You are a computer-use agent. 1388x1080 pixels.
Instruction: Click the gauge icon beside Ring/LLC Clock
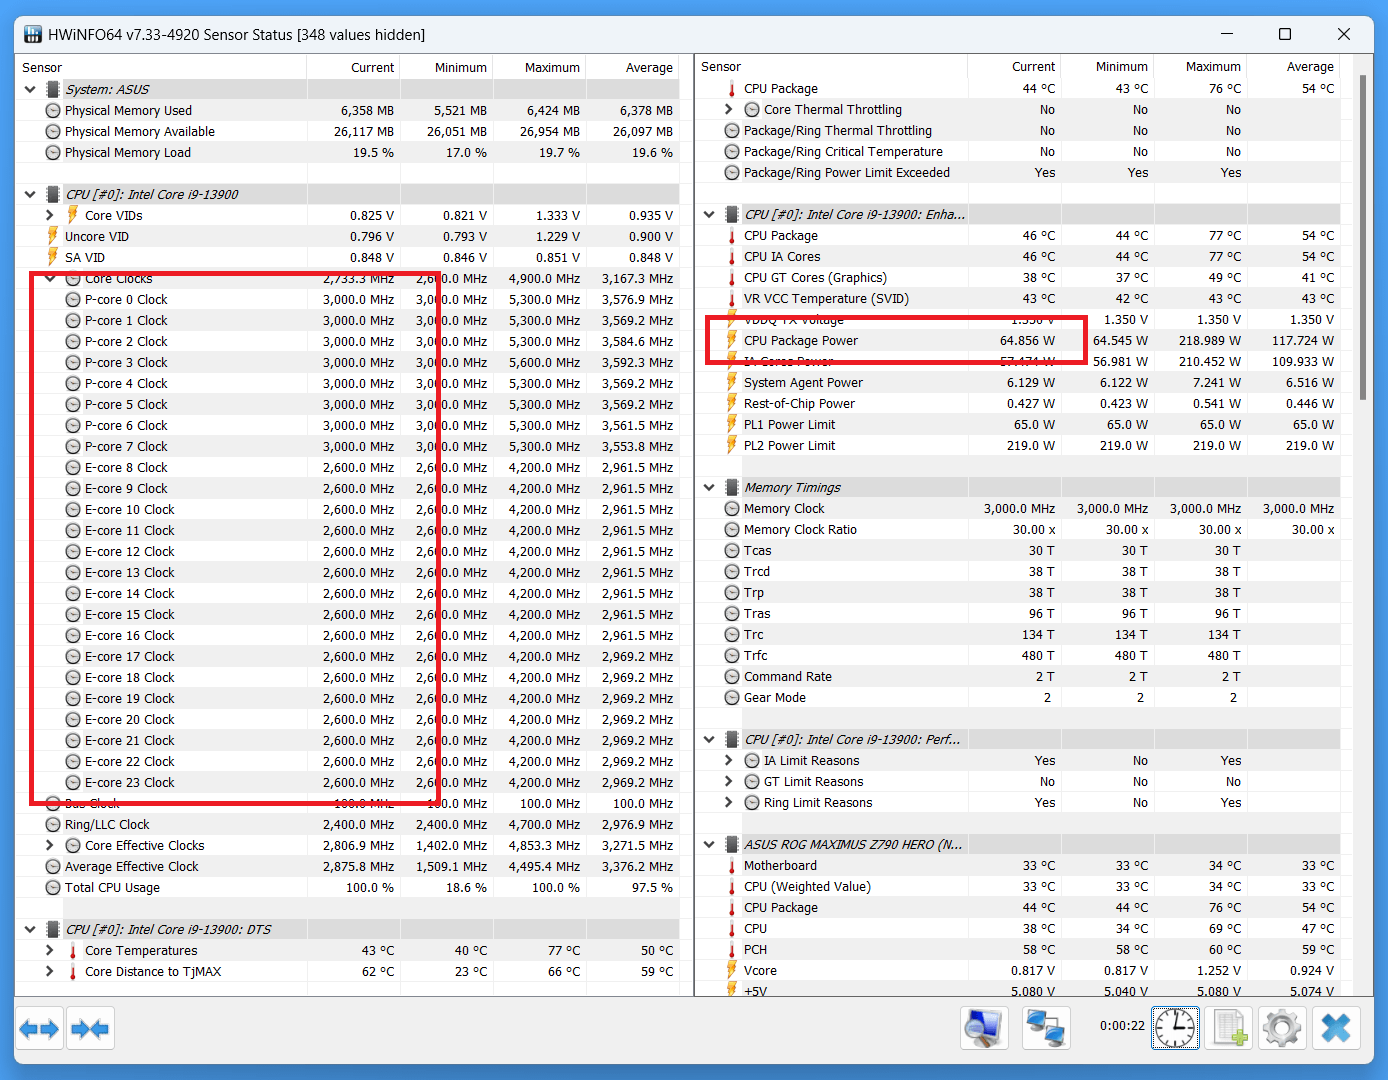pyautogui.click(x=53, y=825)
